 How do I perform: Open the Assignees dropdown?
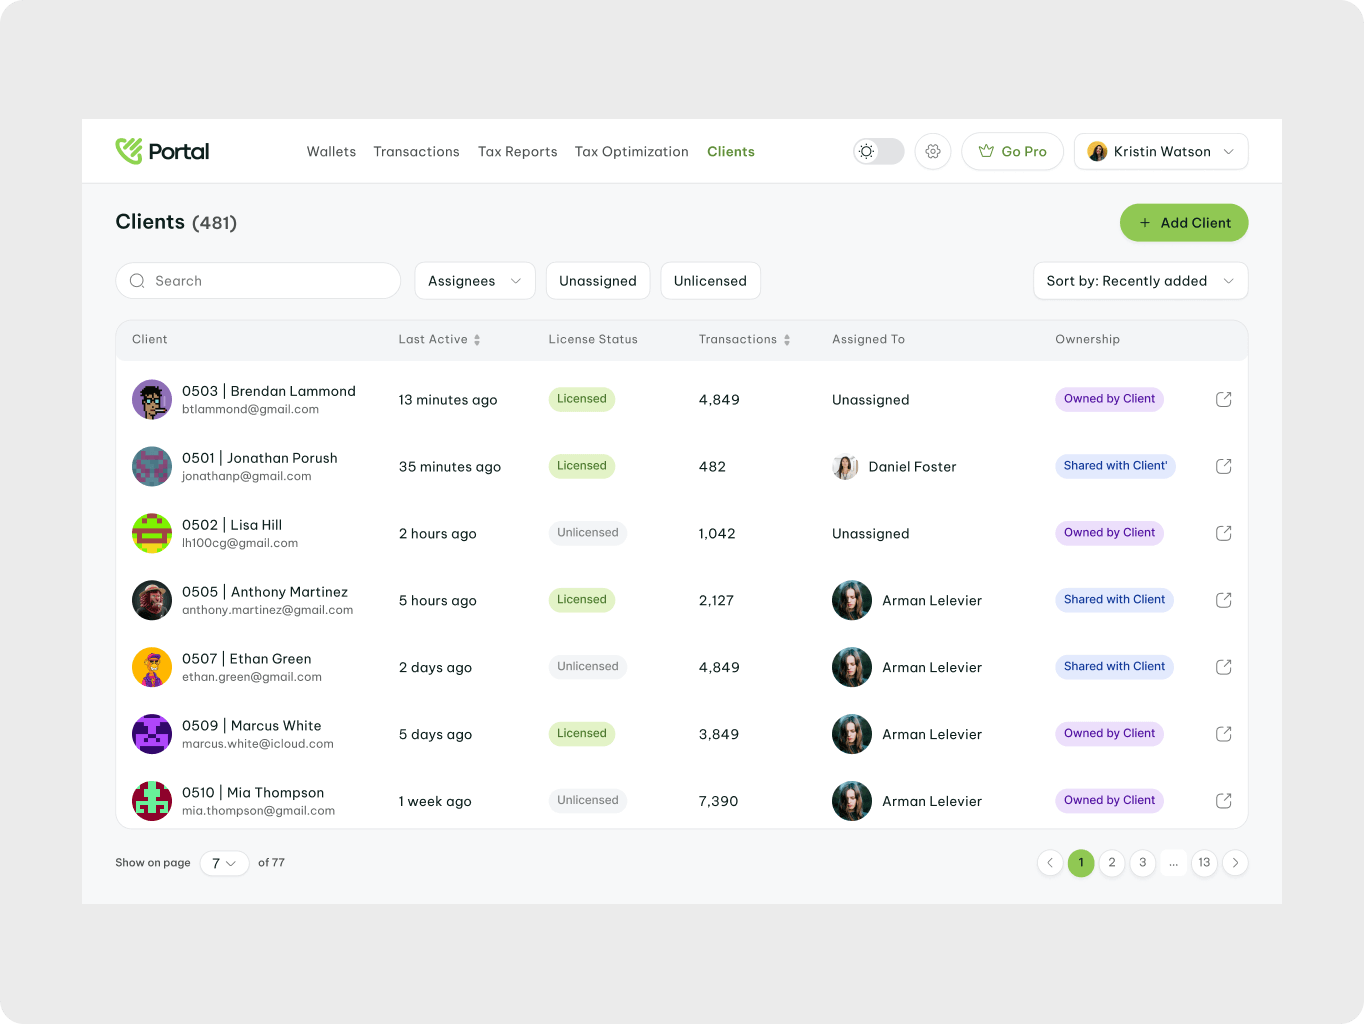click(x=474, y=281)
